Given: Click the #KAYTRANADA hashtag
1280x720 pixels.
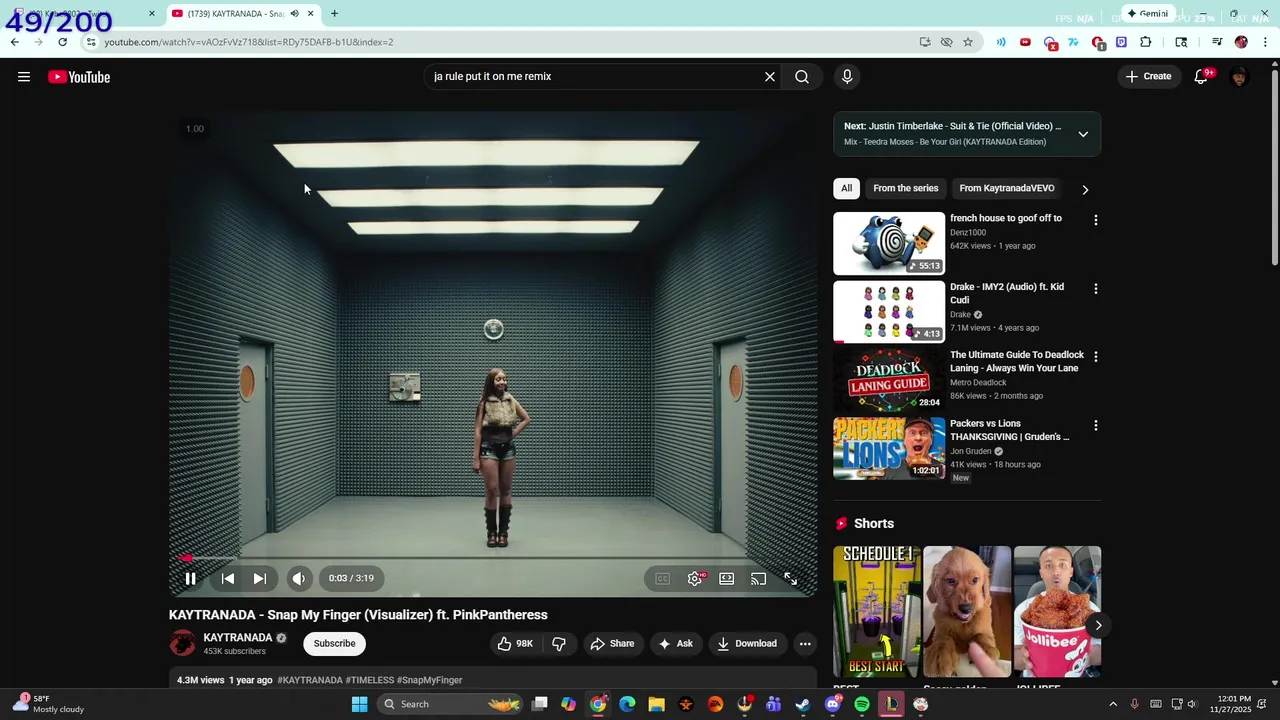Looking at the screenshot, I should (310, 680).
